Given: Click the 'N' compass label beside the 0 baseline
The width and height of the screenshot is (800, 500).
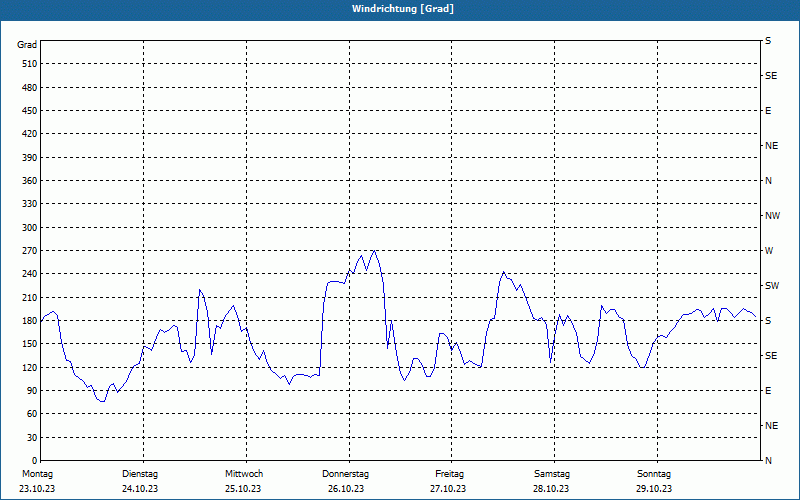Looking at the screenshot, I should [768, 460].
